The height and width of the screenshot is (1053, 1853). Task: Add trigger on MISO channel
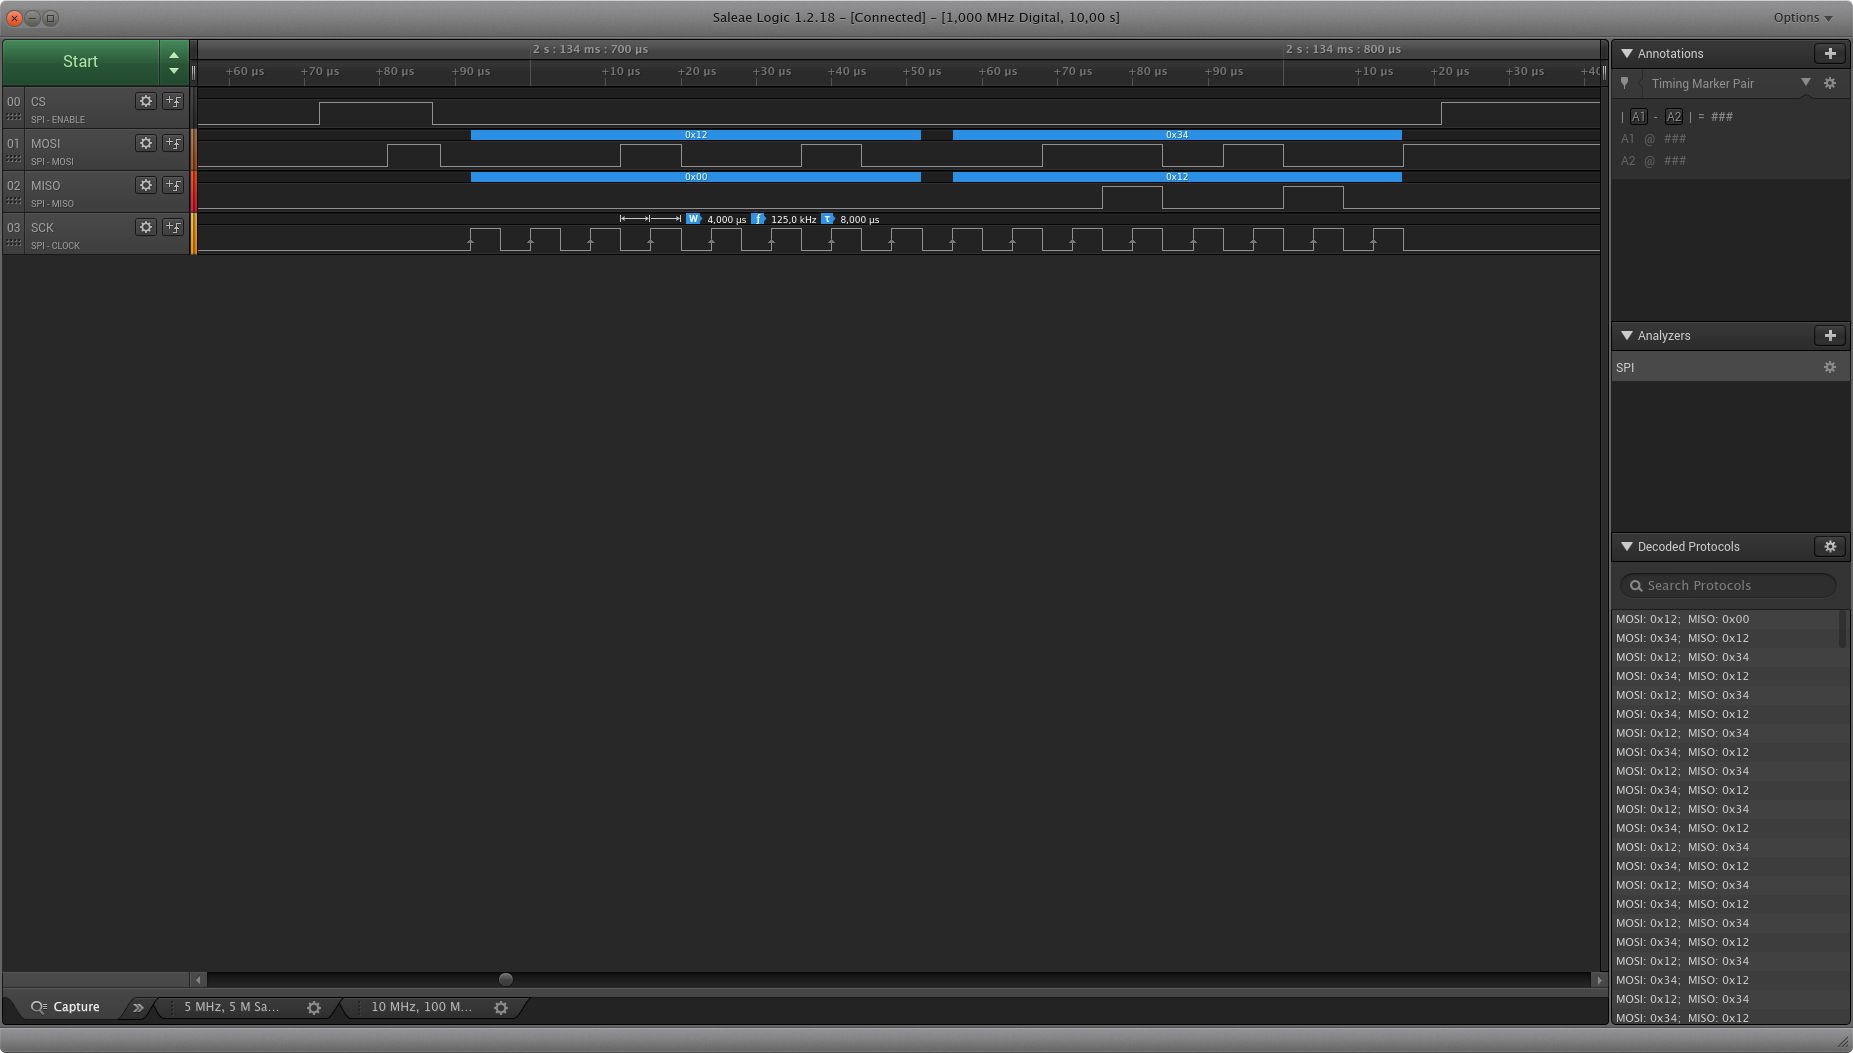click(x=173, y=185)
